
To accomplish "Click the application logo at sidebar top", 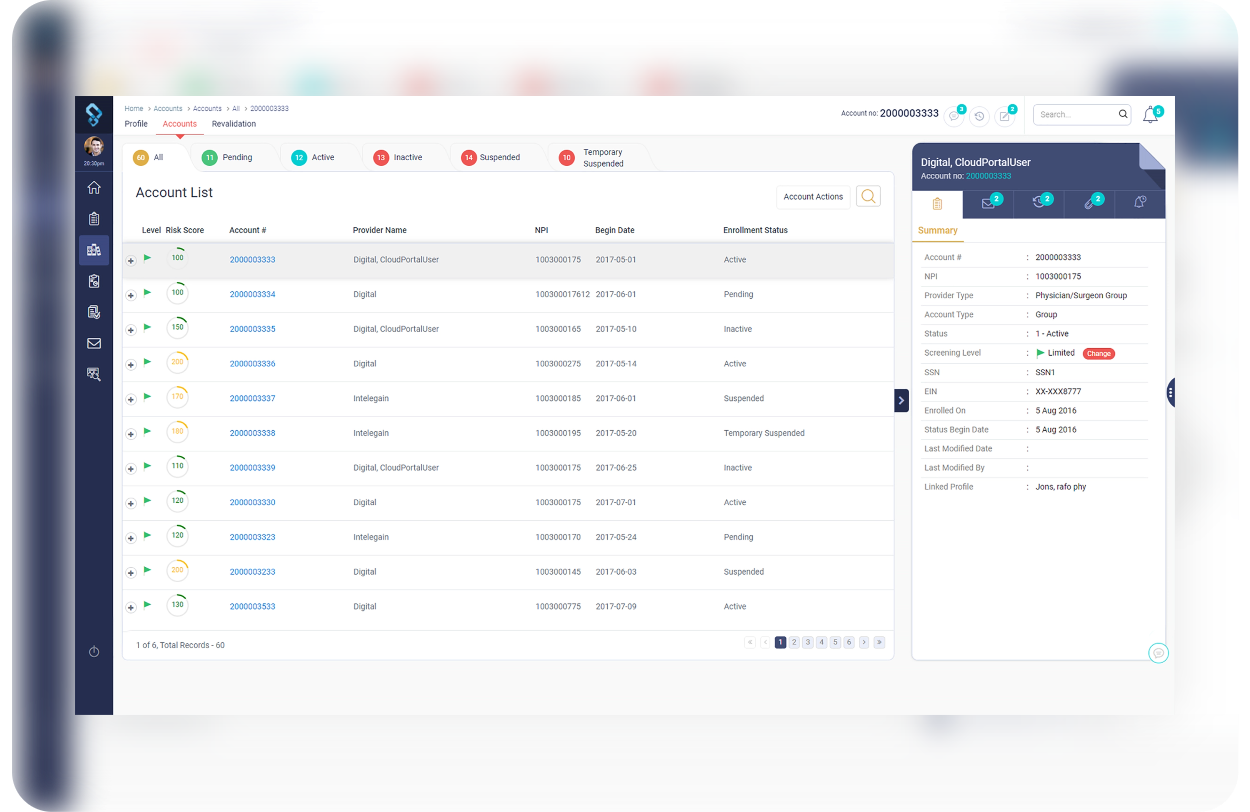I will pos(94,114).
